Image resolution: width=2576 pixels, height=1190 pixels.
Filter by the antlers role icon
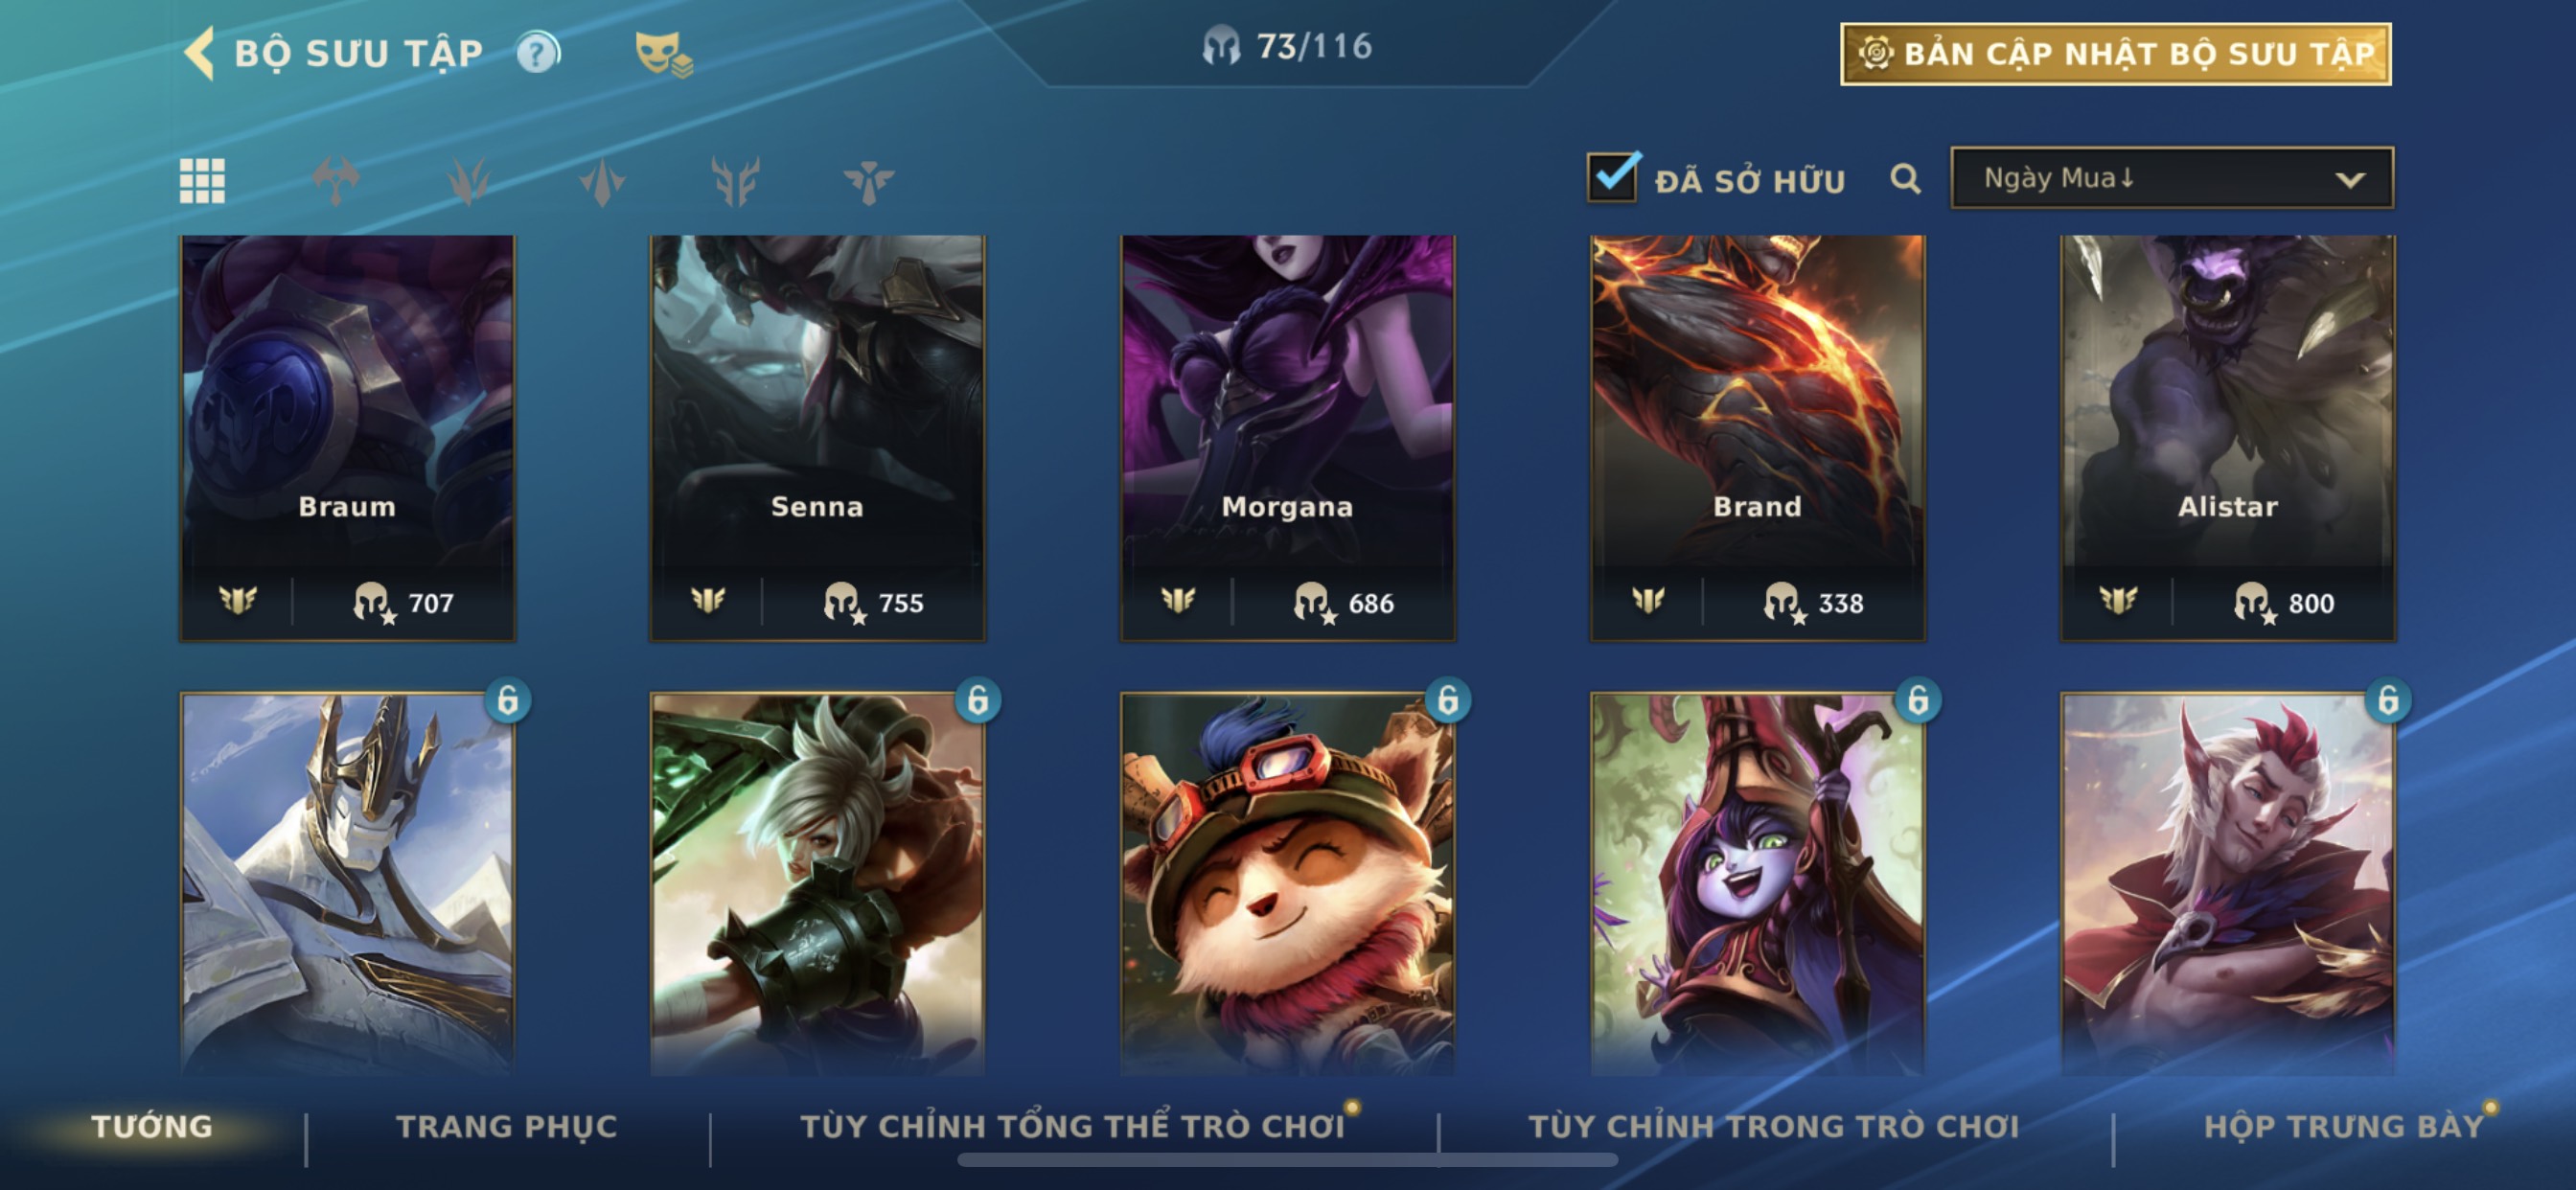pos(735,181)
